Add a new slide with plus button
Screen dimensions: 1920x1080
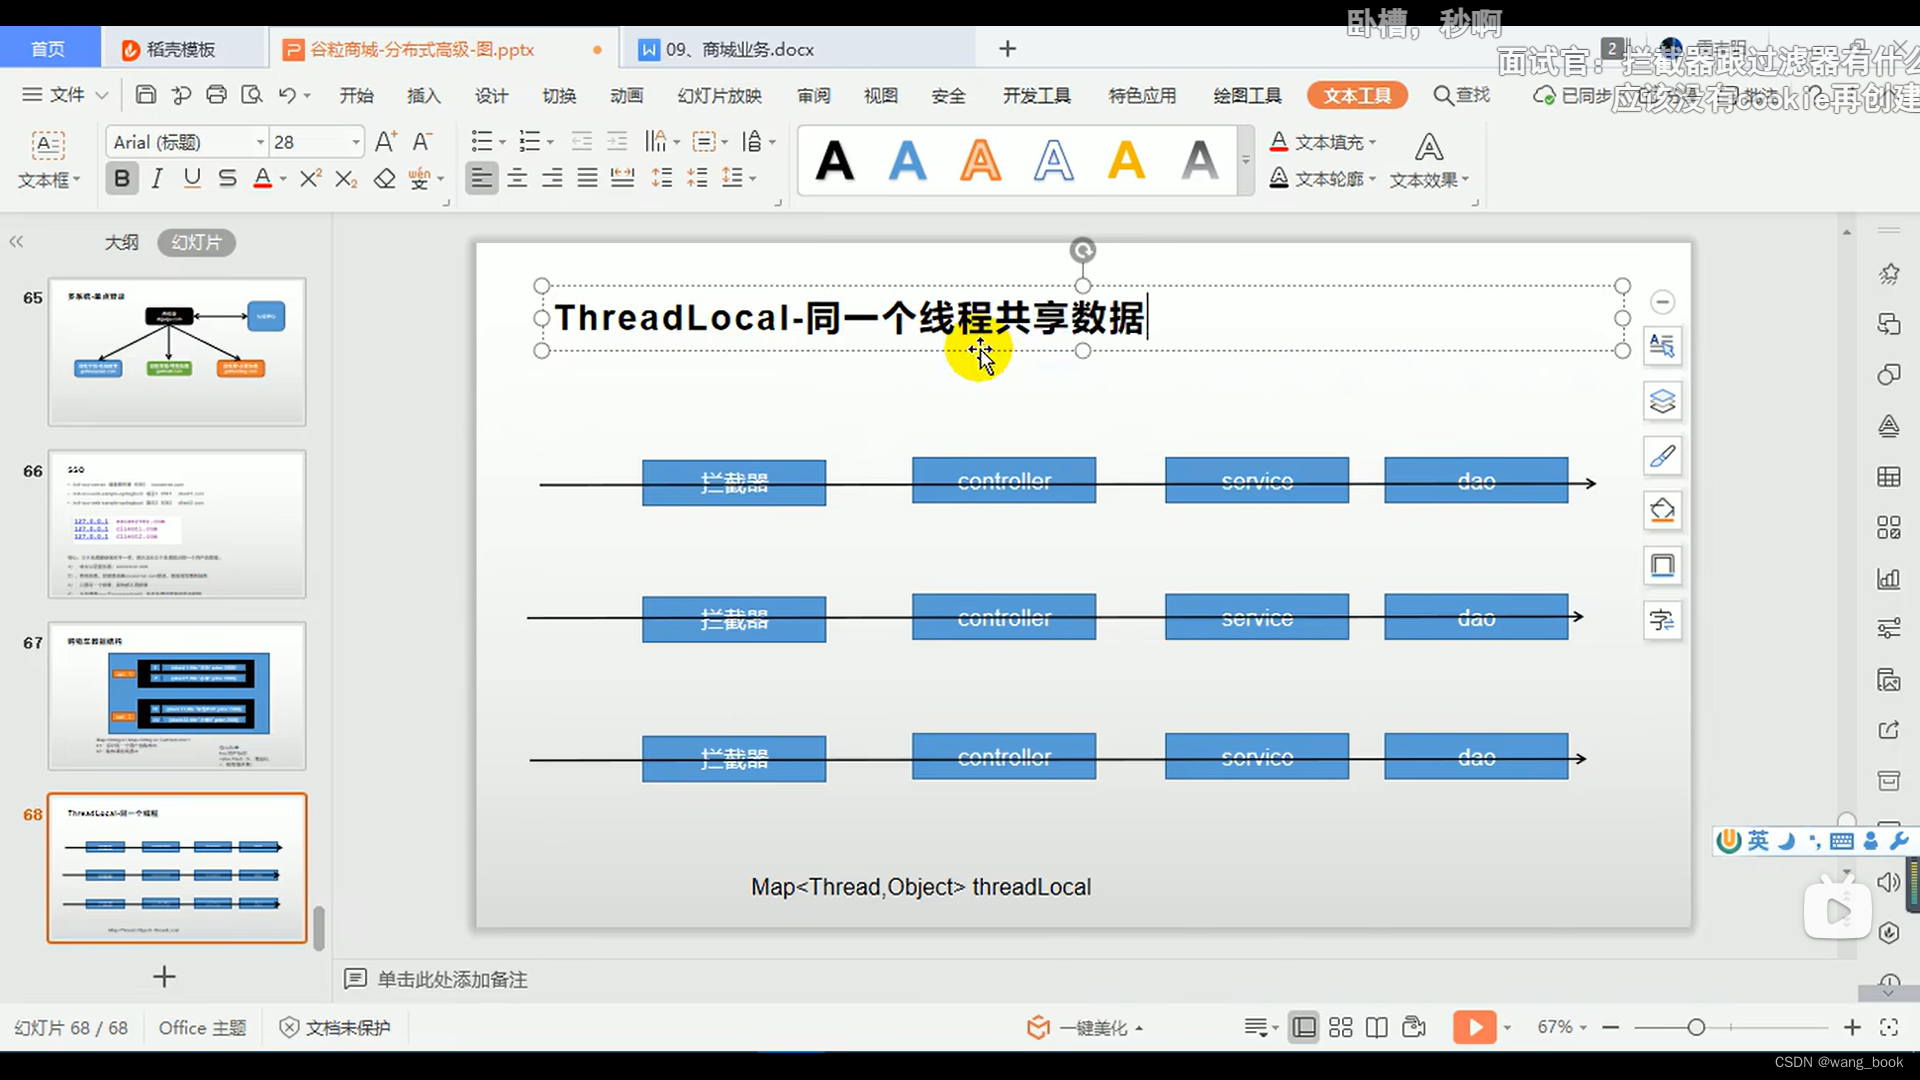pos(164,976)
